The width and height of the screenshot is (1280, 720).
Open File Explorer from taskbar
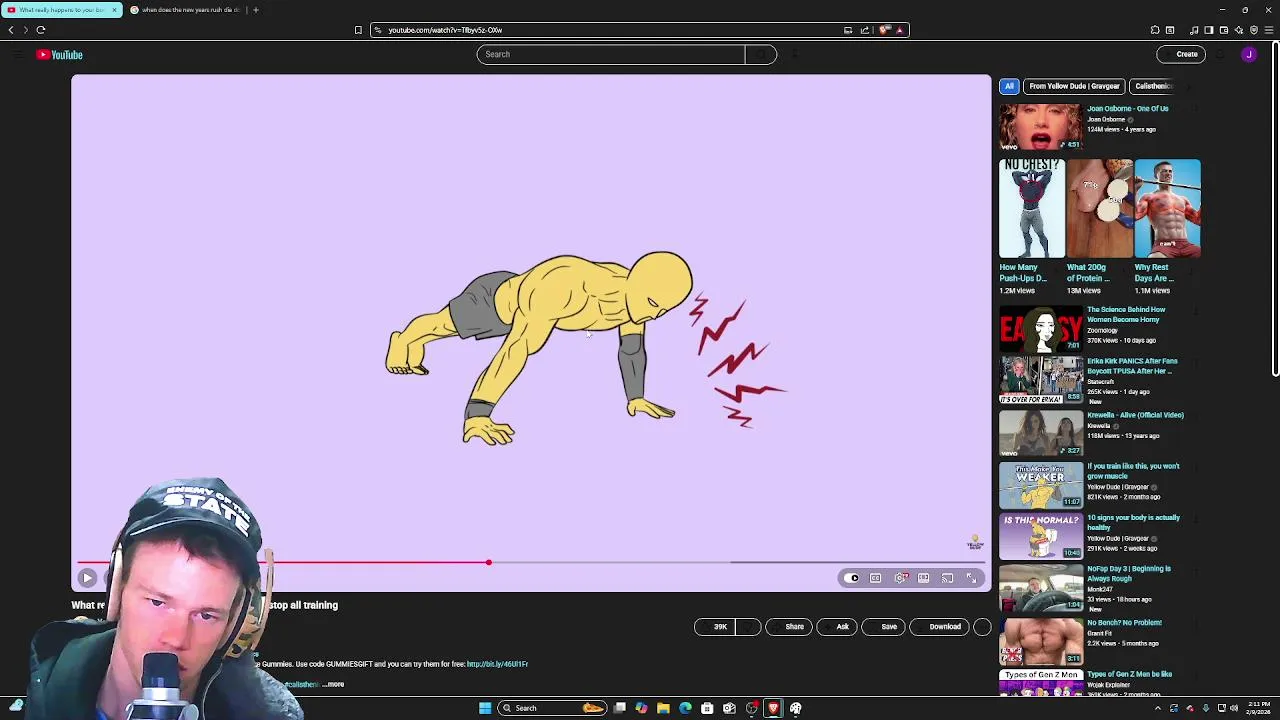coord(663,708)
